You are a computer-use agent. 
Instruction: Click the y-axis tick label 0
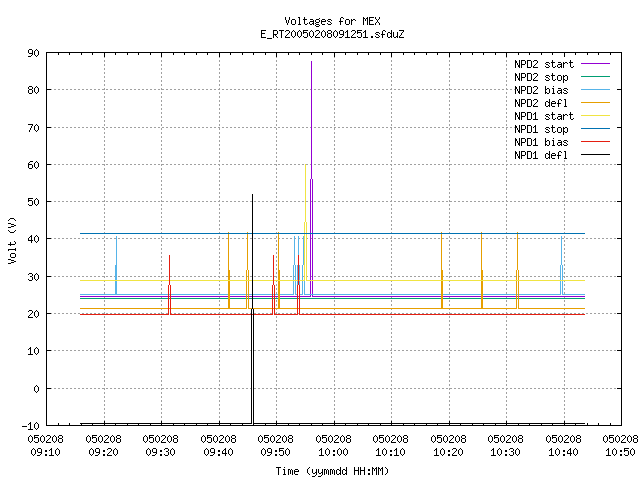[x=36, y=389]
